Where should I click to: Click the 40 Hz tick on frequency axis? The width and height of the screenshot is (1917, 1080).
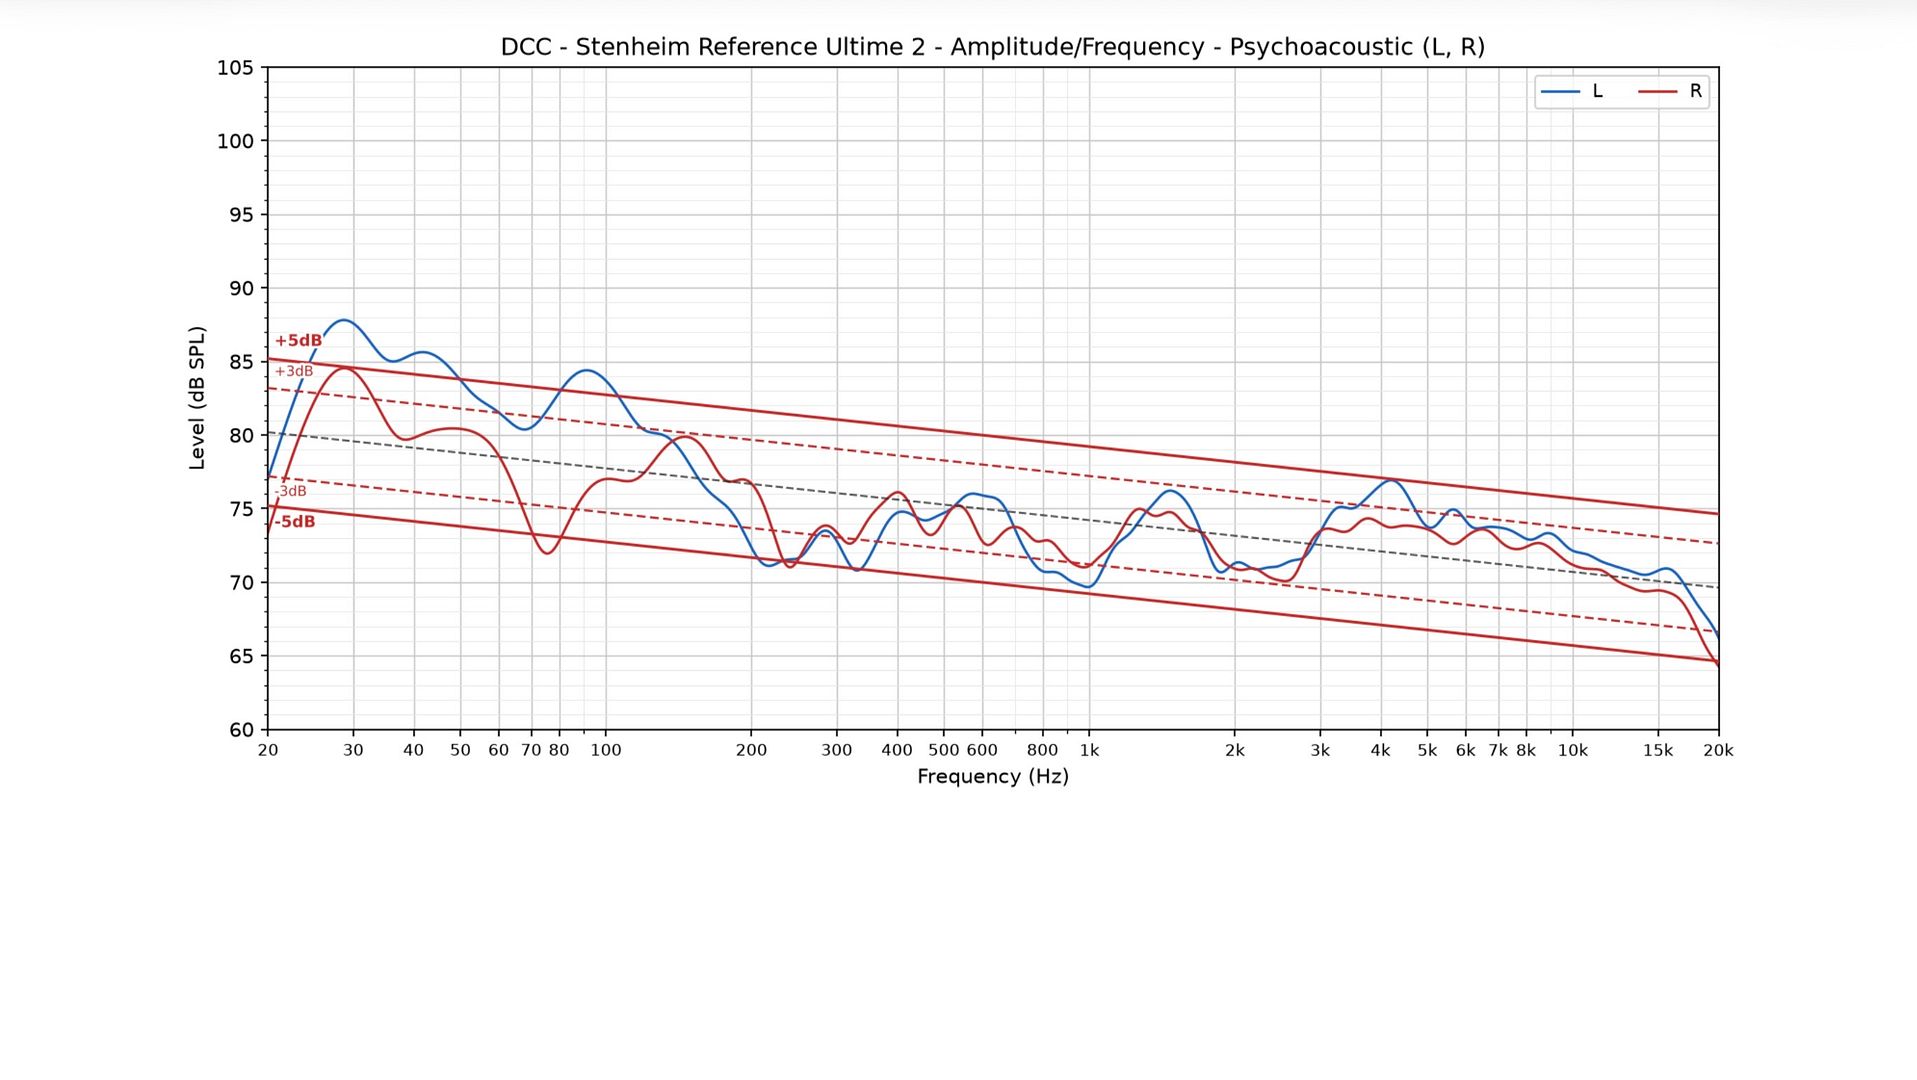pyautogui.click(x=414, y=750)
